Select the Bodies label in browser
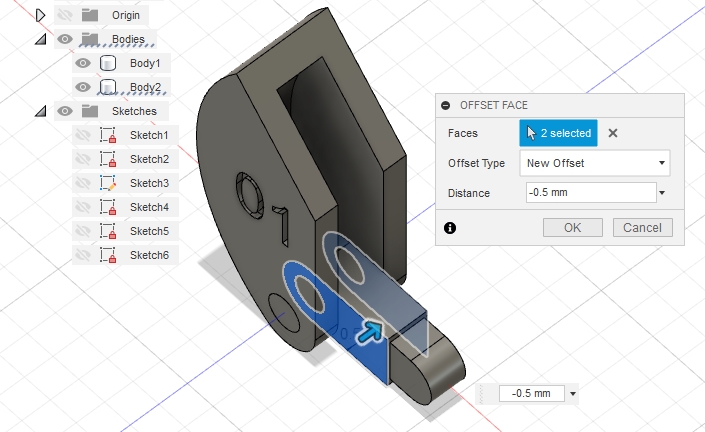Viewport: 705px width, 432px height. (128, 39)
